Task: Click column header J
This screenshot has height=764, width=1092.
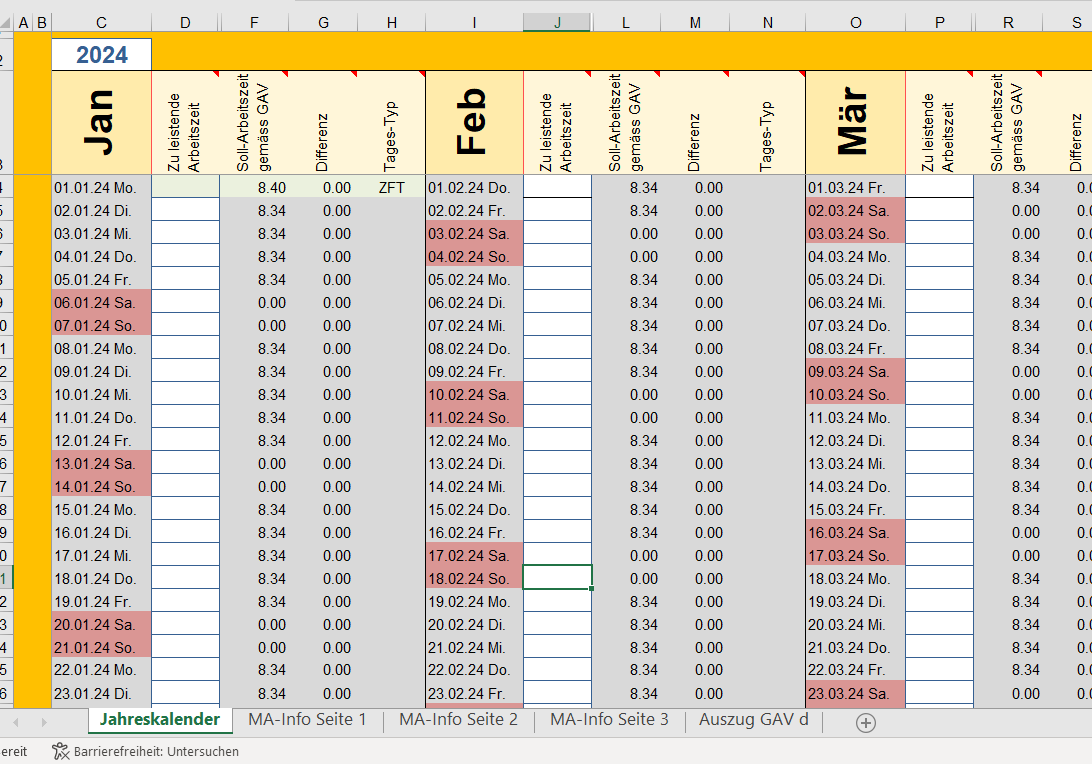Action: 557,22
